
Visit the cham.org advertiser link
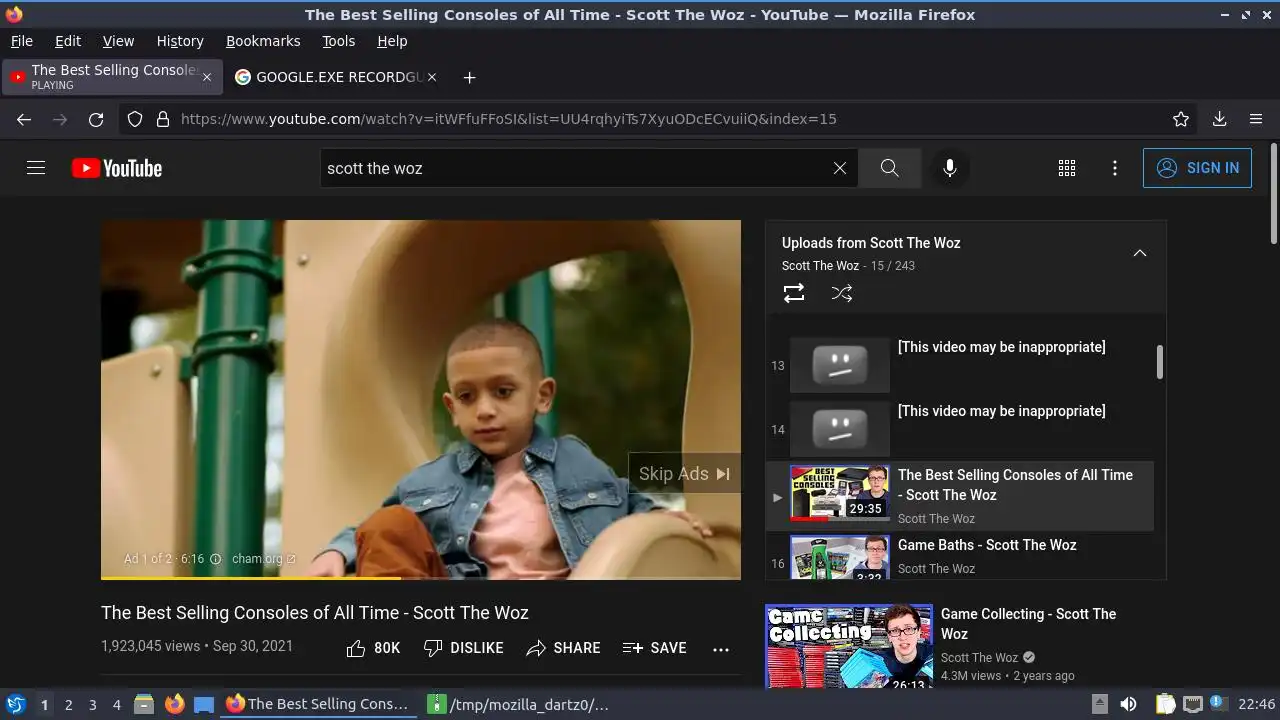pyautogui.click(x=263, y=559)
